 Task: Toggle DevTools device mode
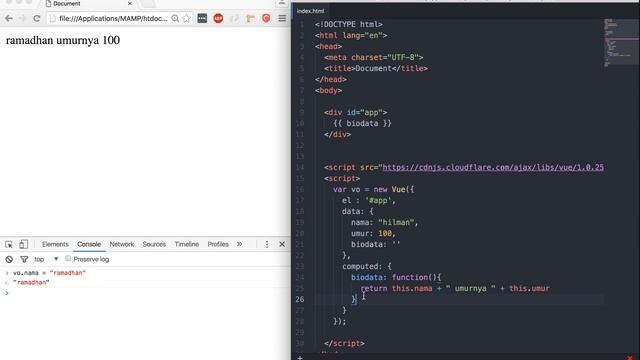pyautogui.click(x=24, y=244)
